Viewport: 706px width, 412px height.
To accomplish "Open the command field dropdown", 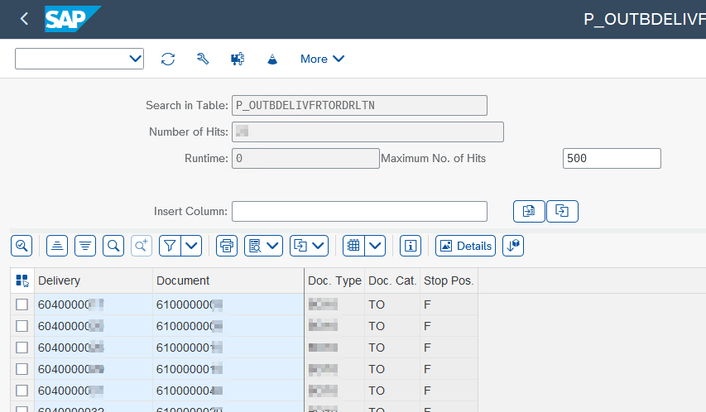I will (136, 59).
